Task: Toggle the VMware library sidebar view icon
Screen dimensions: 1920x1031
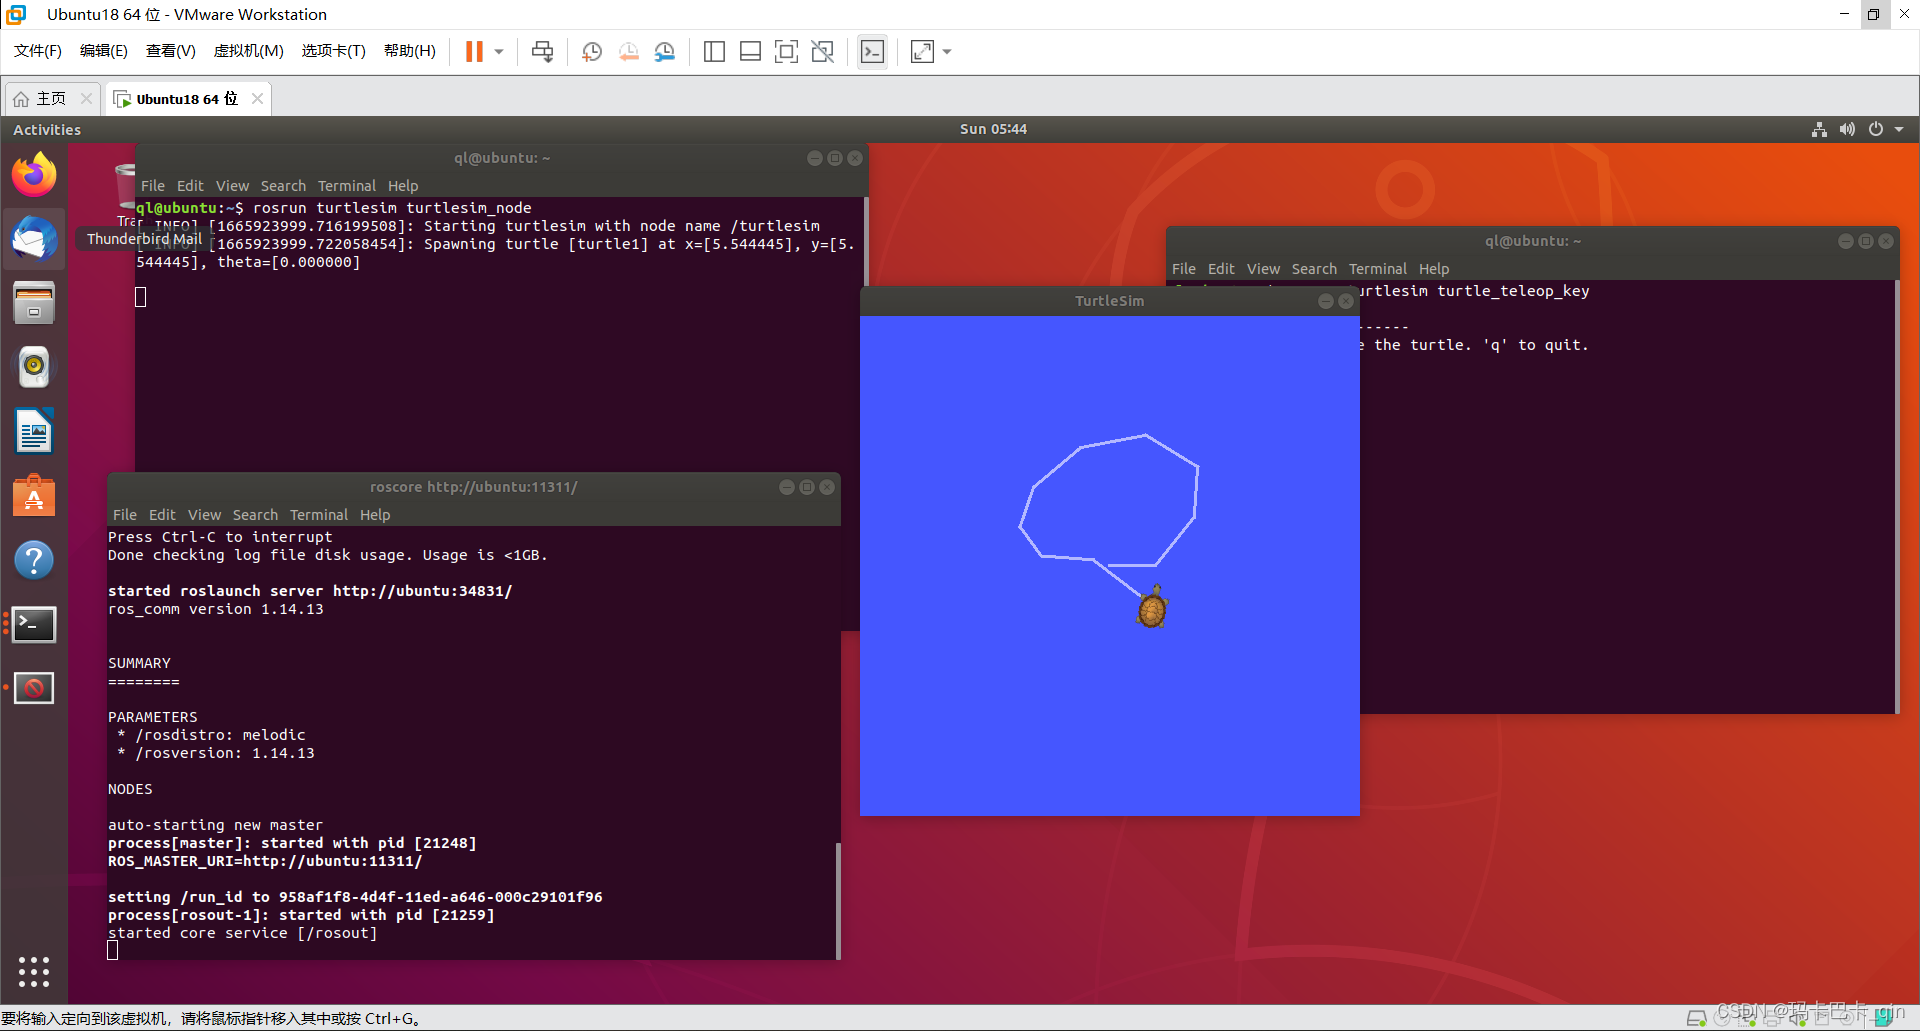Action: tap(714, 51)
